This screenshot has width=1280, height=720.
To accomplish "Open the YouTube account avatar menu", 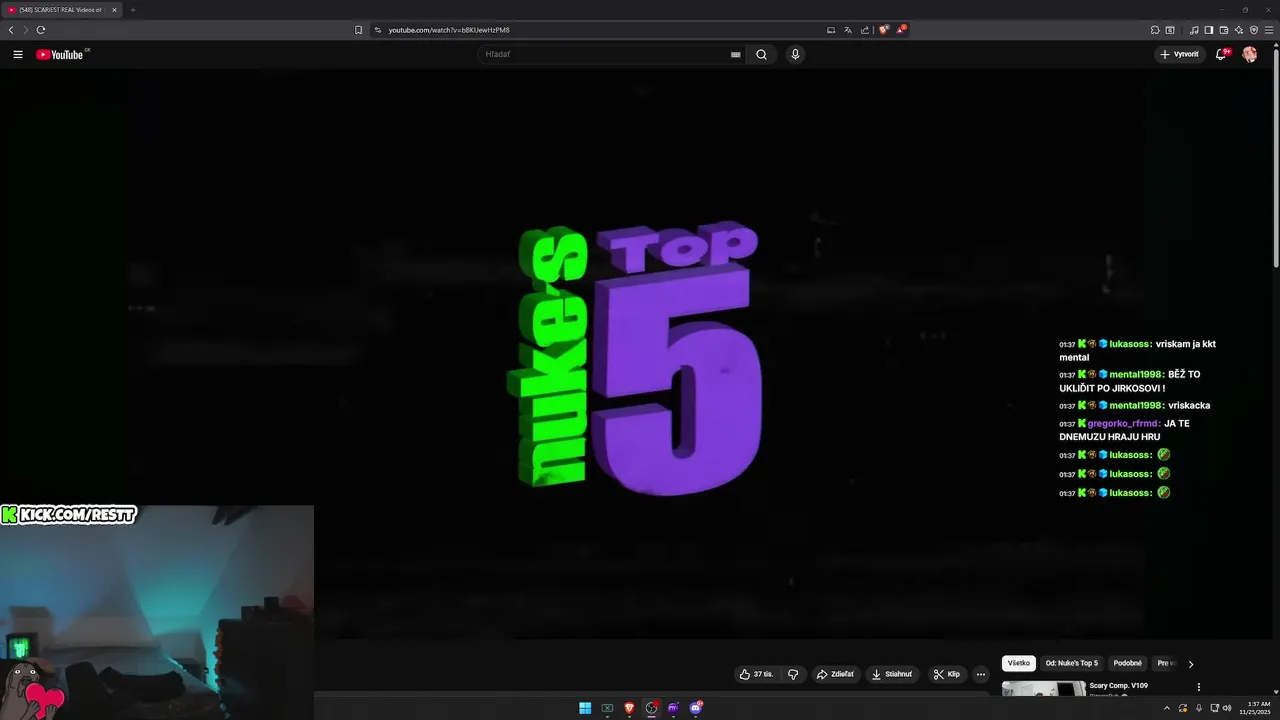I will pyautogui.click(x=1249, y=54).
